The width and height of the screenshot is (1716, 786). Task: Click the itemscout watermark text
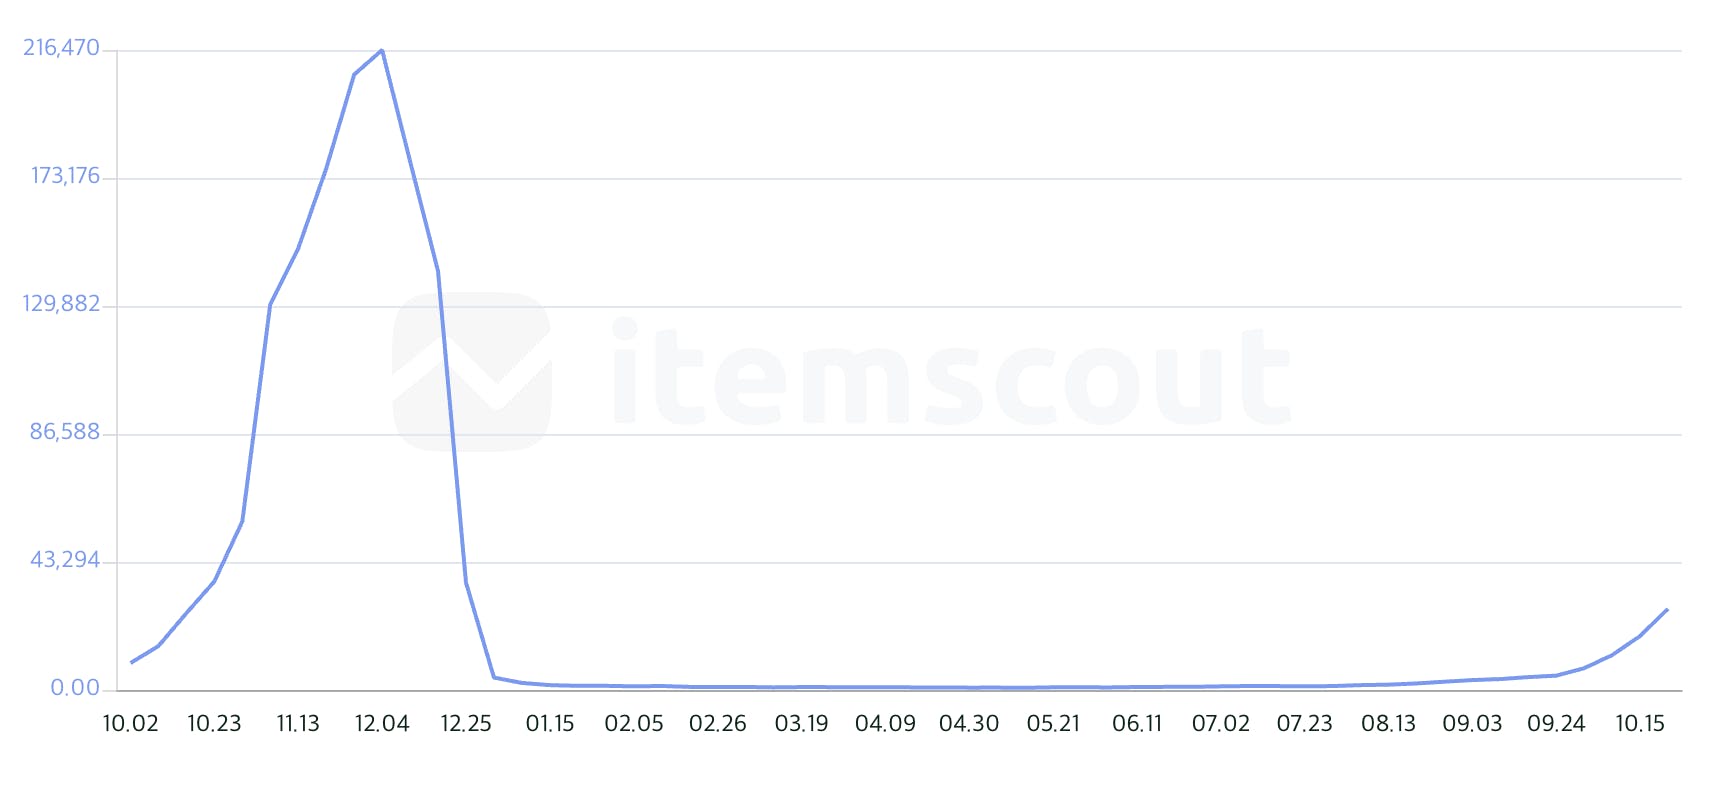(x=950, y=374)
